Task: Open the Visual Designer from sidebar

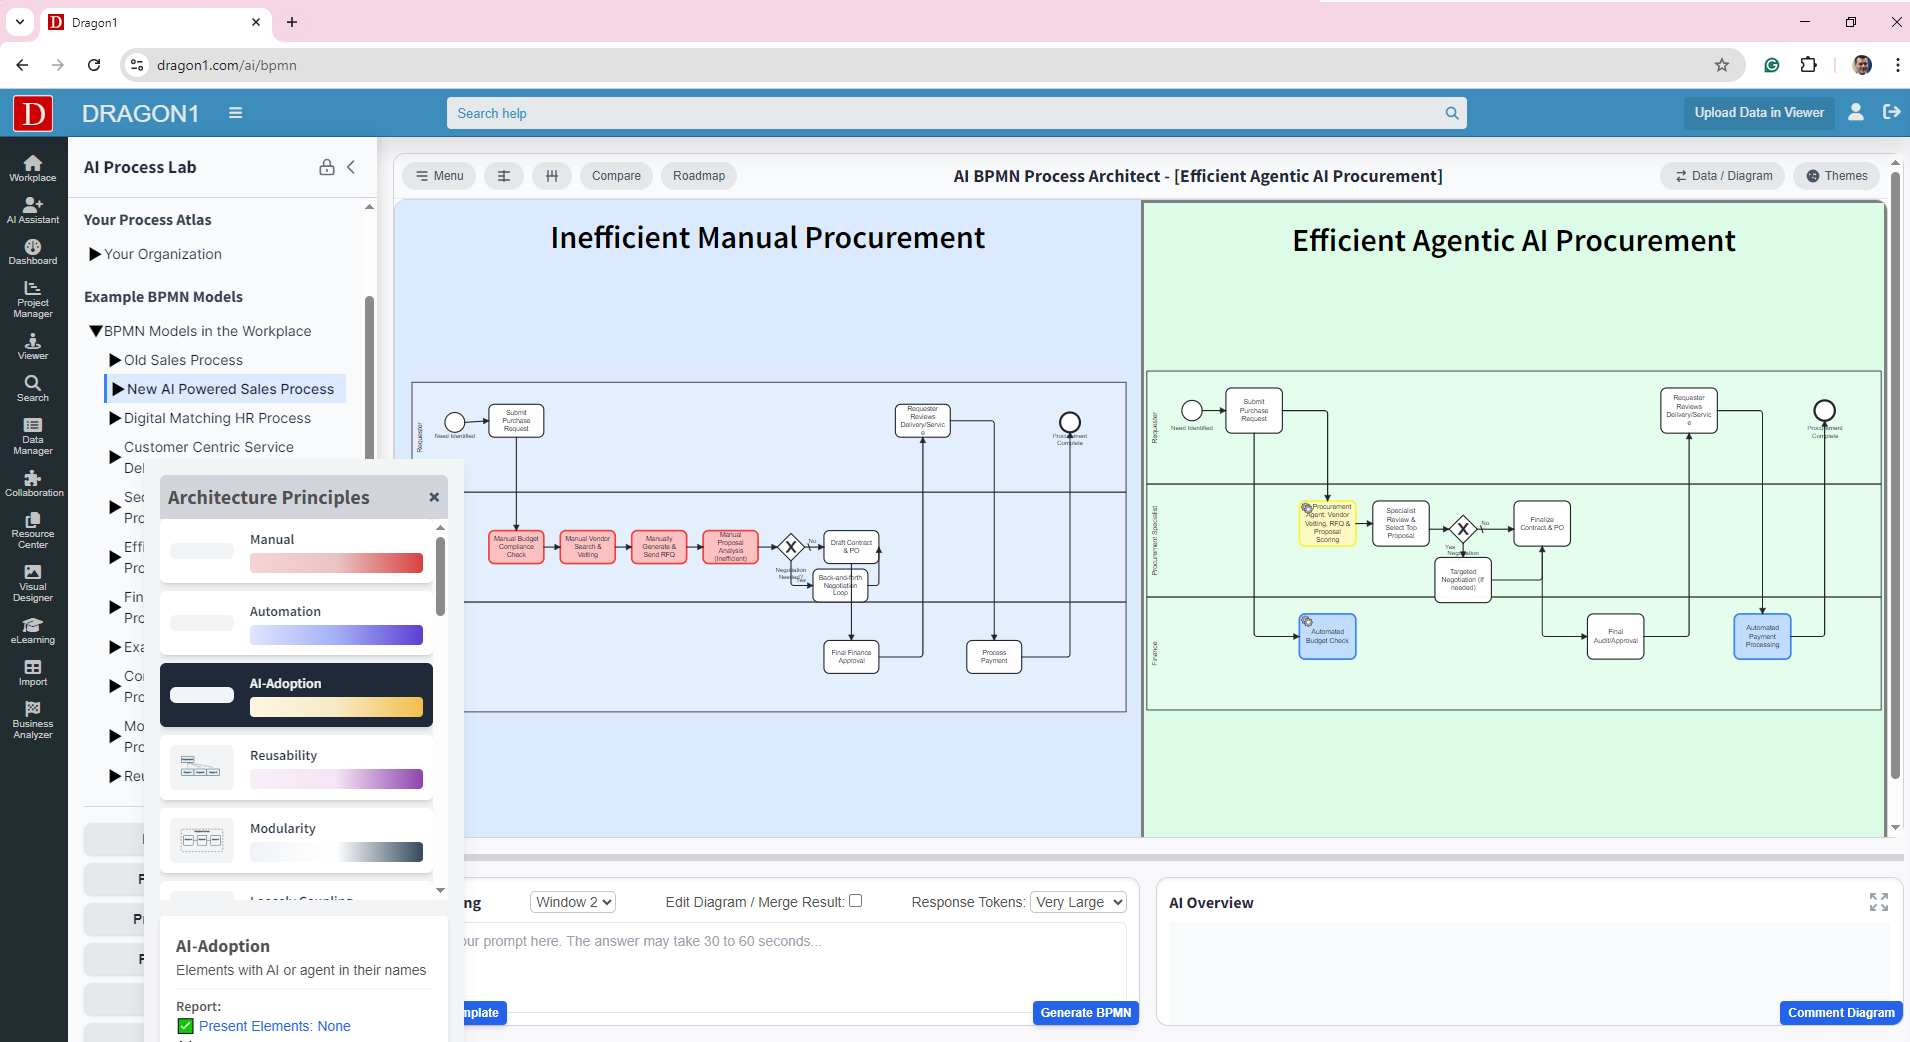Action: coord(33,583)
